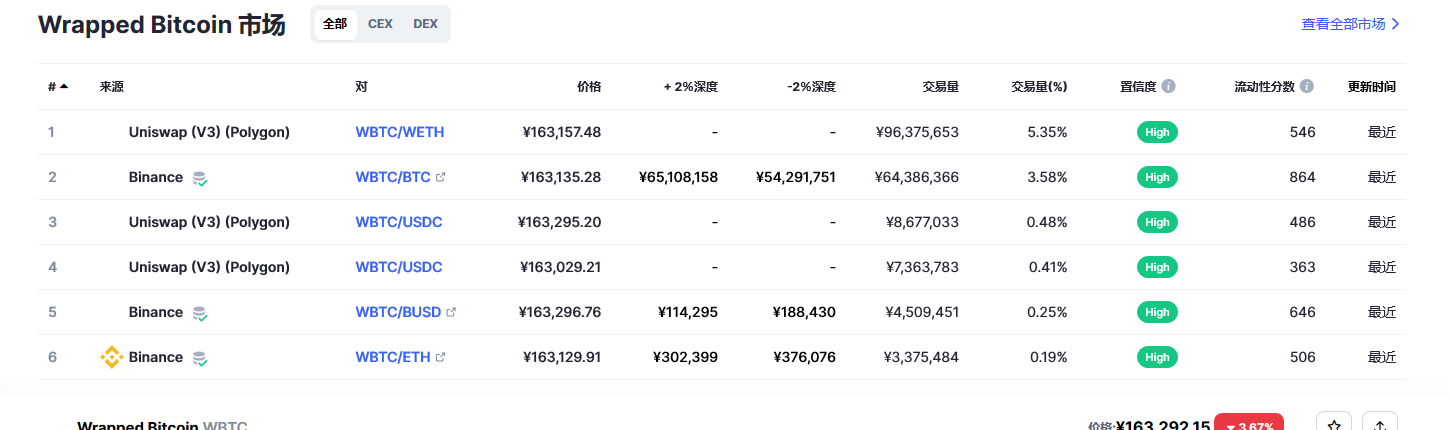Click the price ¥163,295.20

pos(560,222)
